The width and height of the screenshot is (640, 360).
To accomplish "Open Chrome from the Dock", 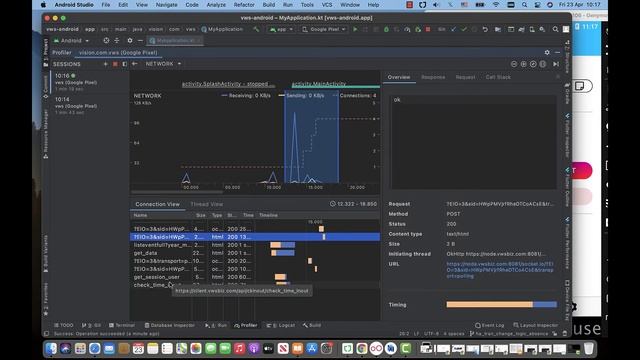I will (362, 348).
